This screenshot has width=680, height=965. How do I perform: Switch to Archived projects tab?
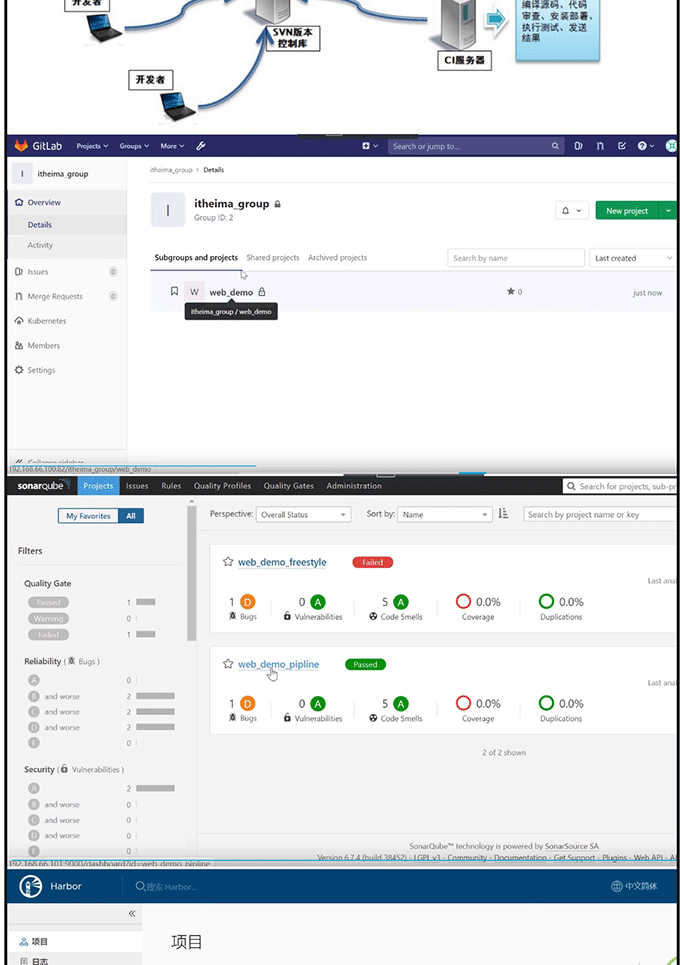(x=337, y=257)
